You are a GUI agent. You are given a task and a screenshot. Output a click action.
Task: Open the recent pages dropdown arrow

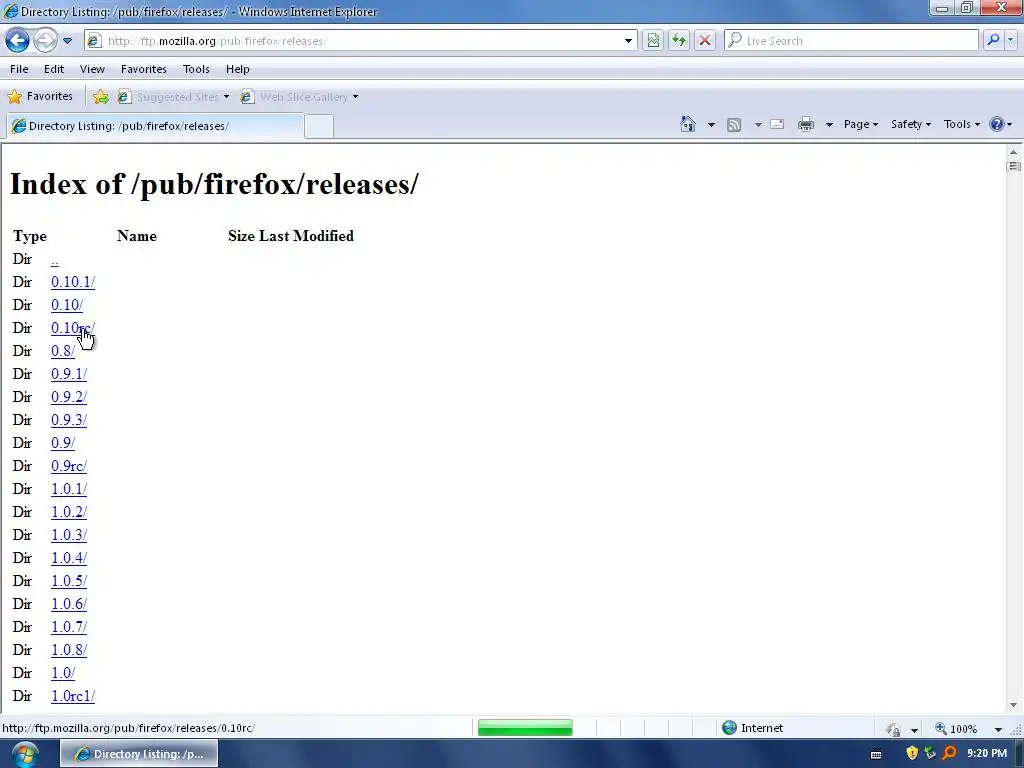tap(67, 40)
